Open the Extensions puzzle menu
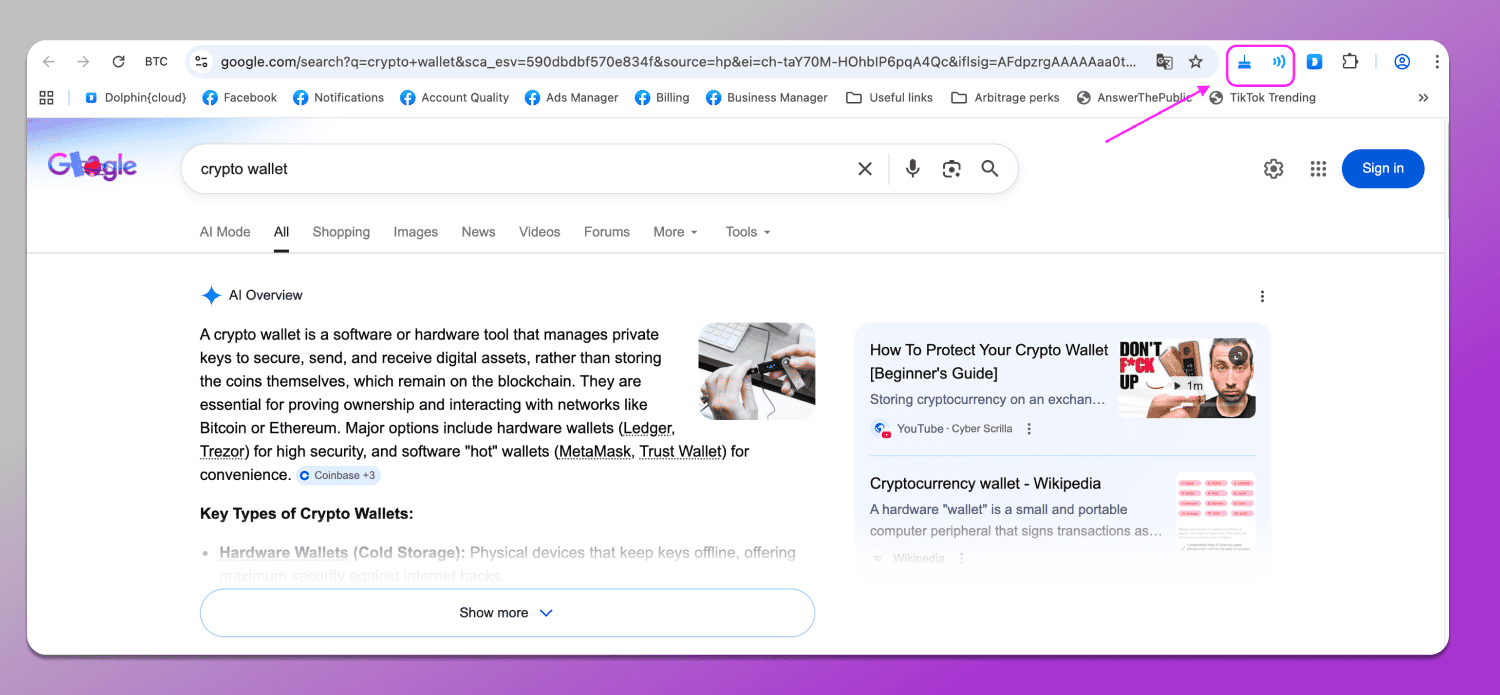The height and width of the screenshot is (695, 1500). tap(1350, 62)
